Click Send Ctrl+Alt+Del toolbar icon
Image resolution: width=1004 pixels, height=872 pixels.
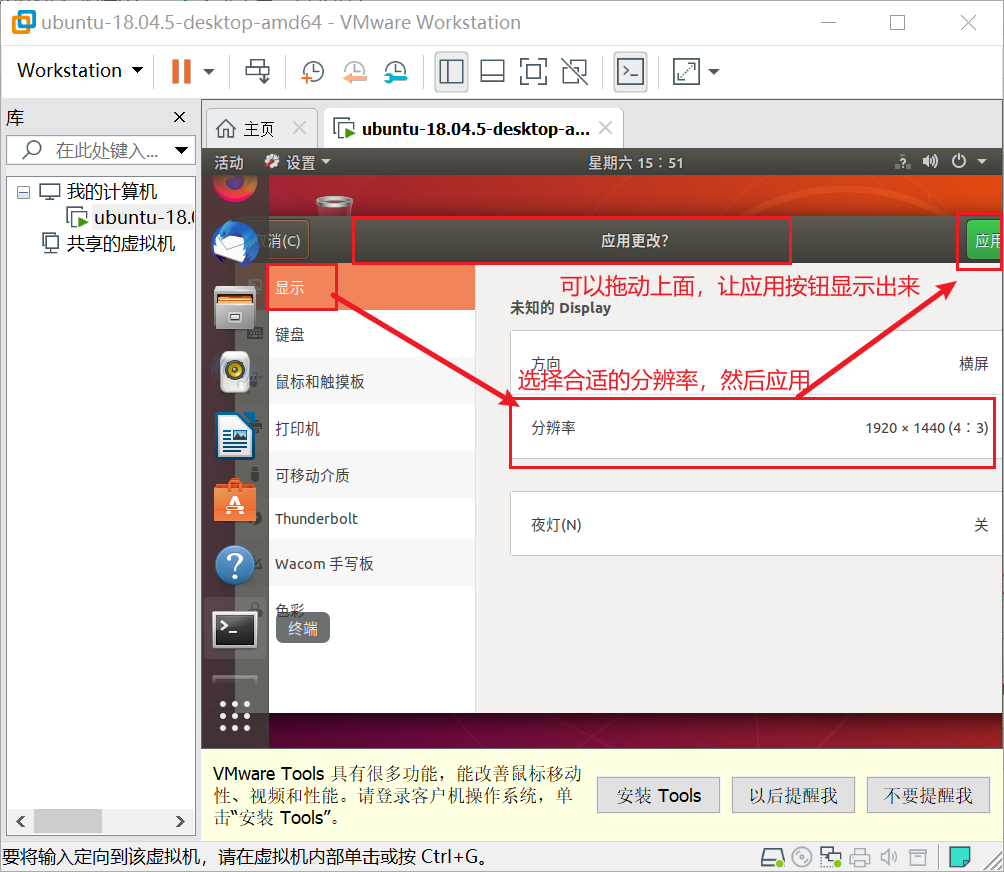[257, 71]
